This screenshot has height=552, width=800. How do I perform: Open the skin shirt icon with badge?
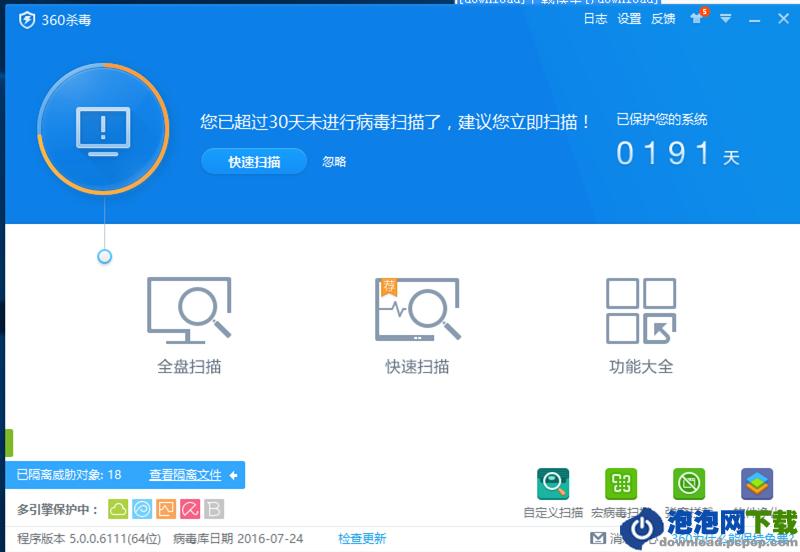click(698, 17)
